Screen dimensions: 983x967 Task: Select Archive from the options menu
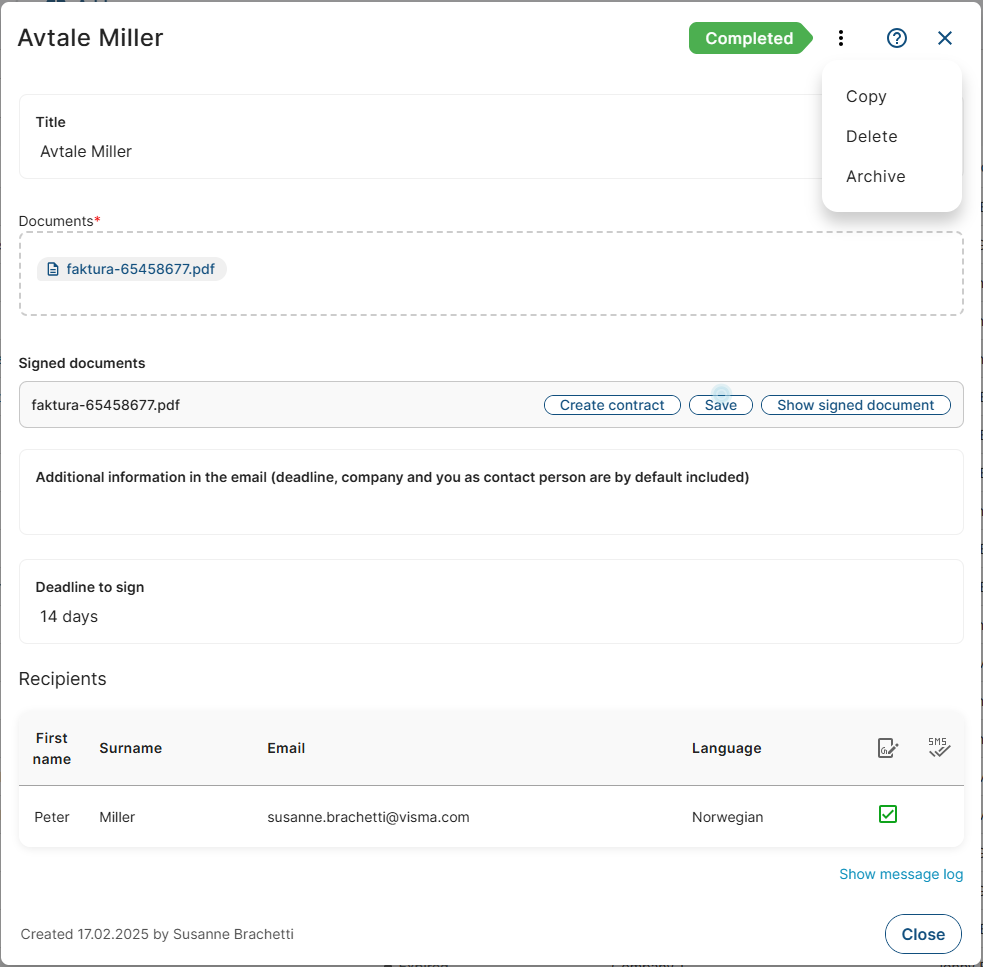(875, 176)
